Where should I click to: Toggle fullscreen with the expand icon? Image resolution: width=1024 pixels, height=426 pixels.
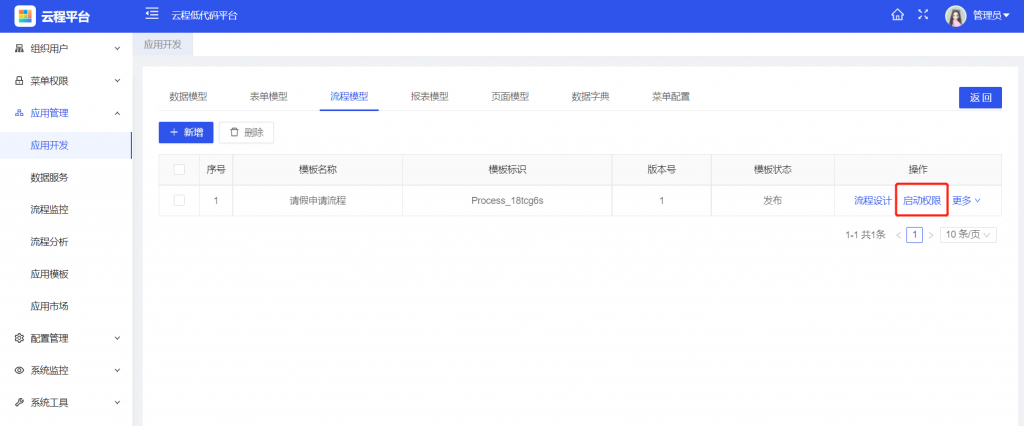tap(923, 15)
